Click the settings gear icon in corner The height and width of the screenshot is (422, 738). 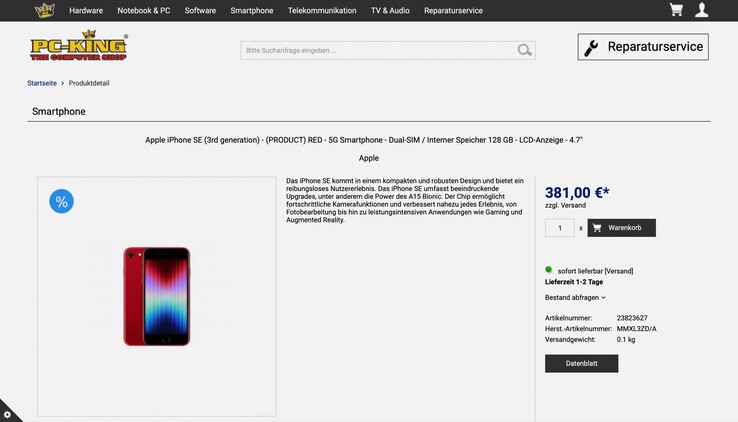(x=7, y=414)
